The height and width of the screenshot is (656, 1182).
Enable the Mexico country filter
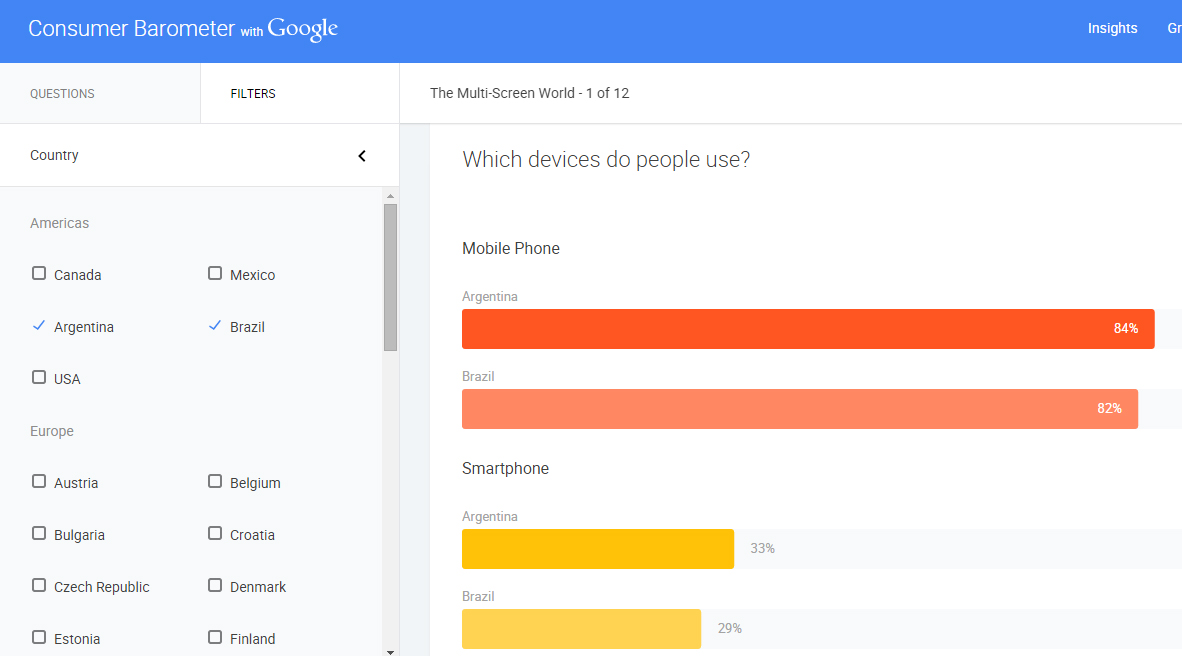click(x=215, y=274)
